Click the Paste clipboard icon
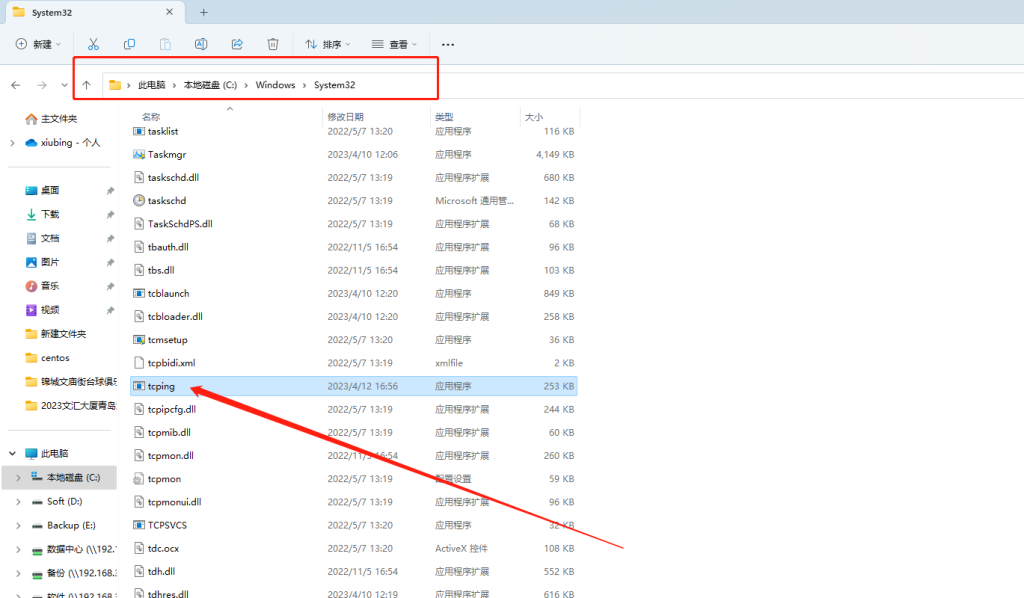The image size is (1024, 598). tap(165, 44)
